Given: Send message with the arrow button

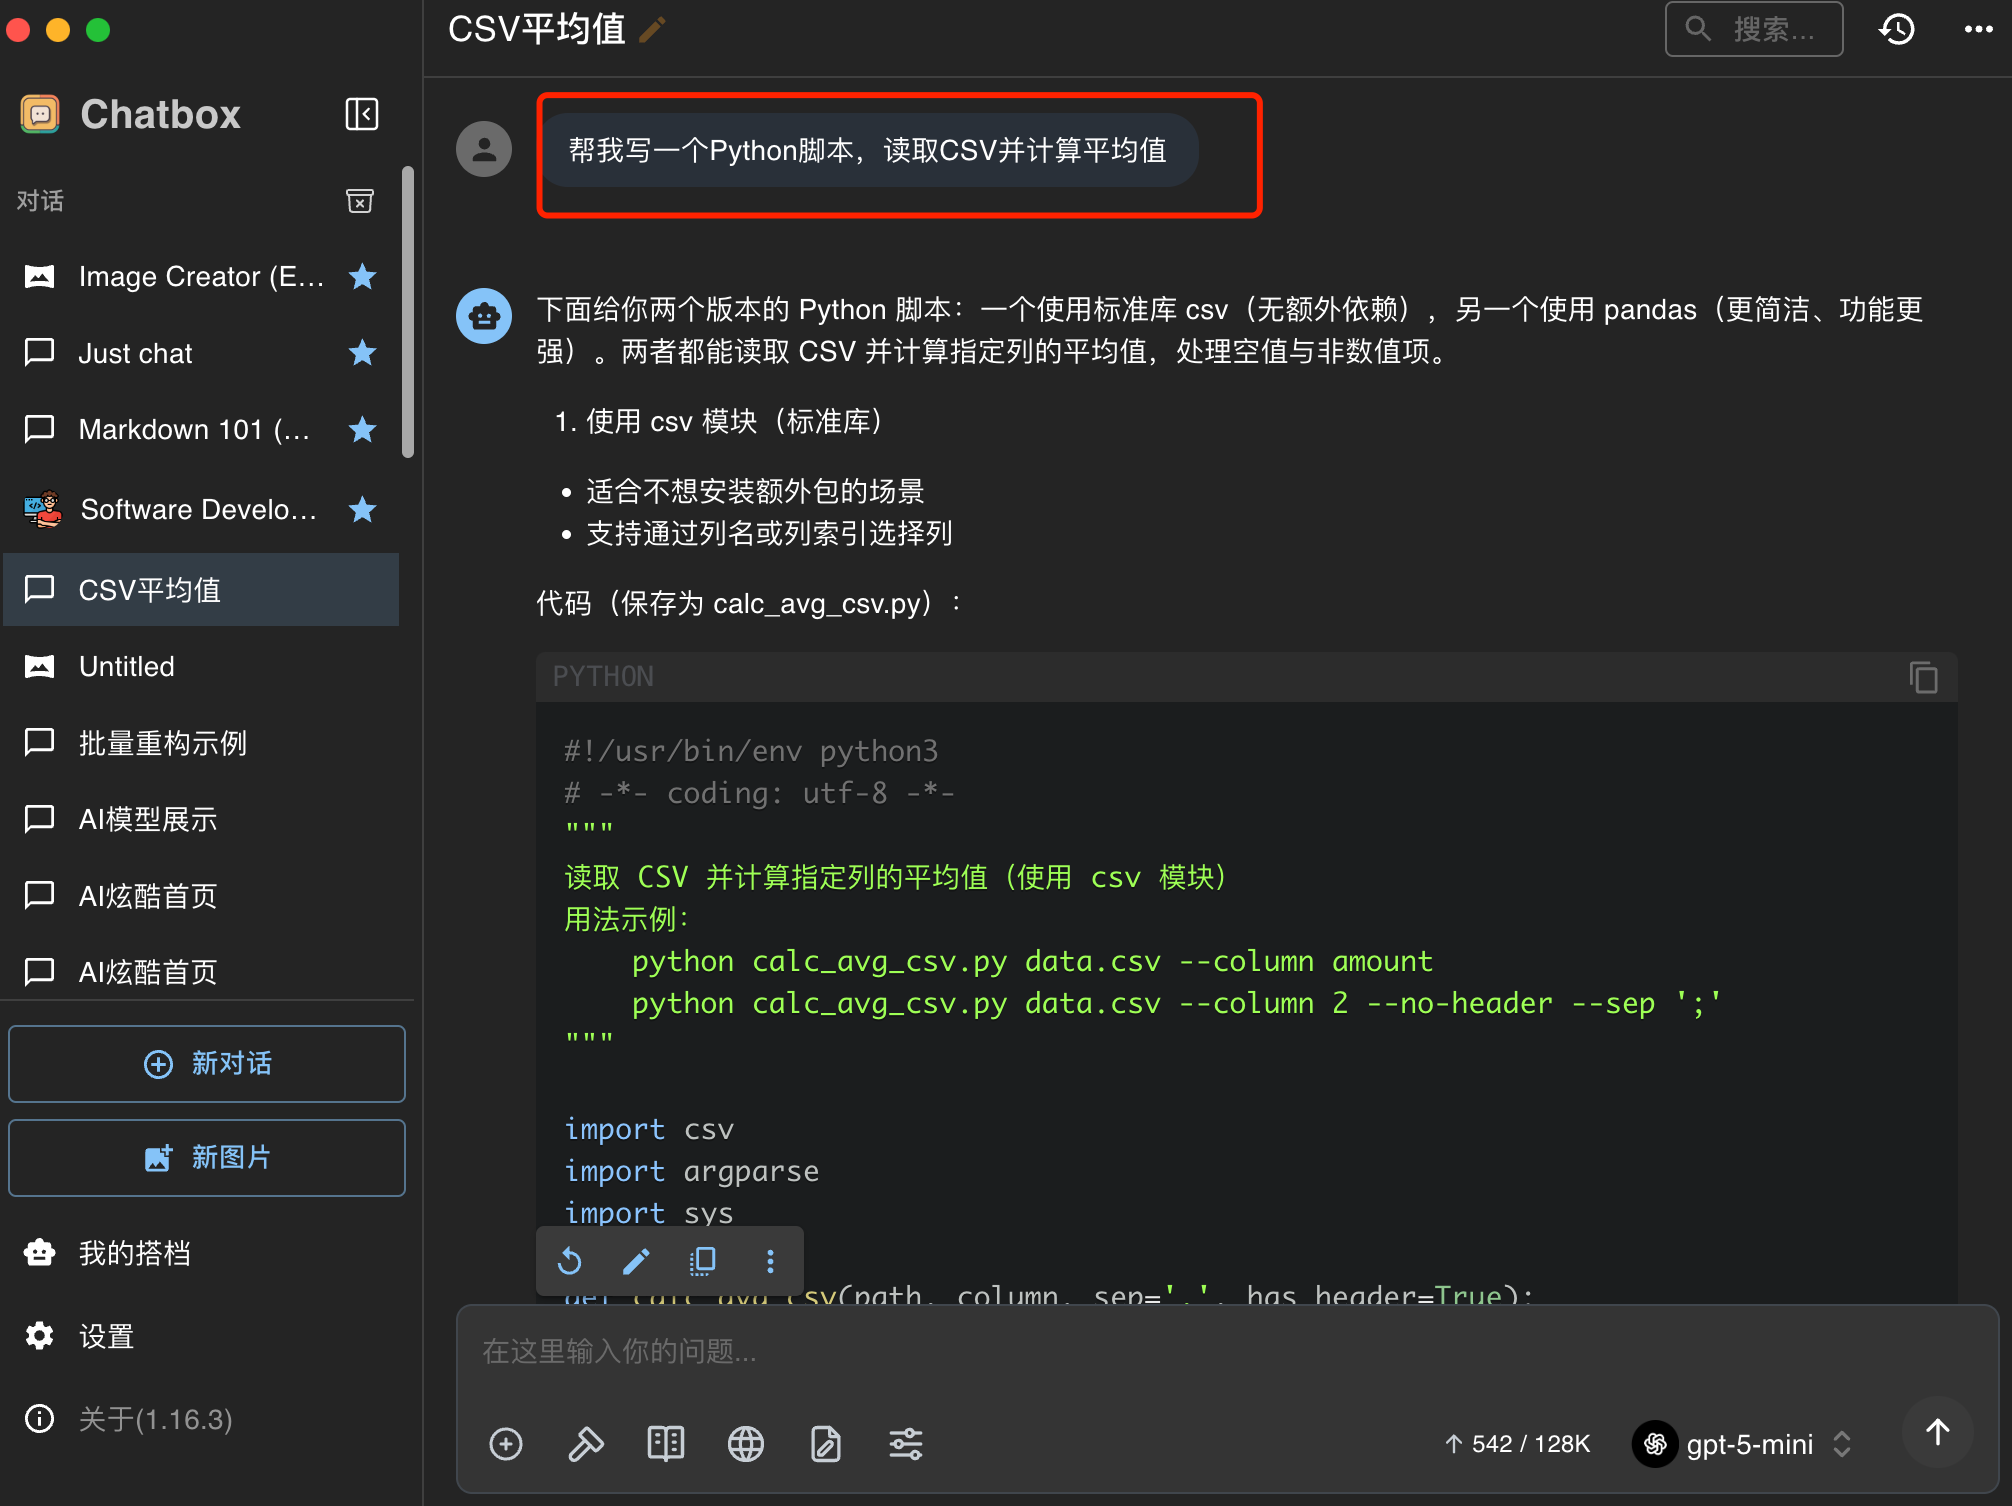Looking at the screenshot, I should pos(1937,1433).
